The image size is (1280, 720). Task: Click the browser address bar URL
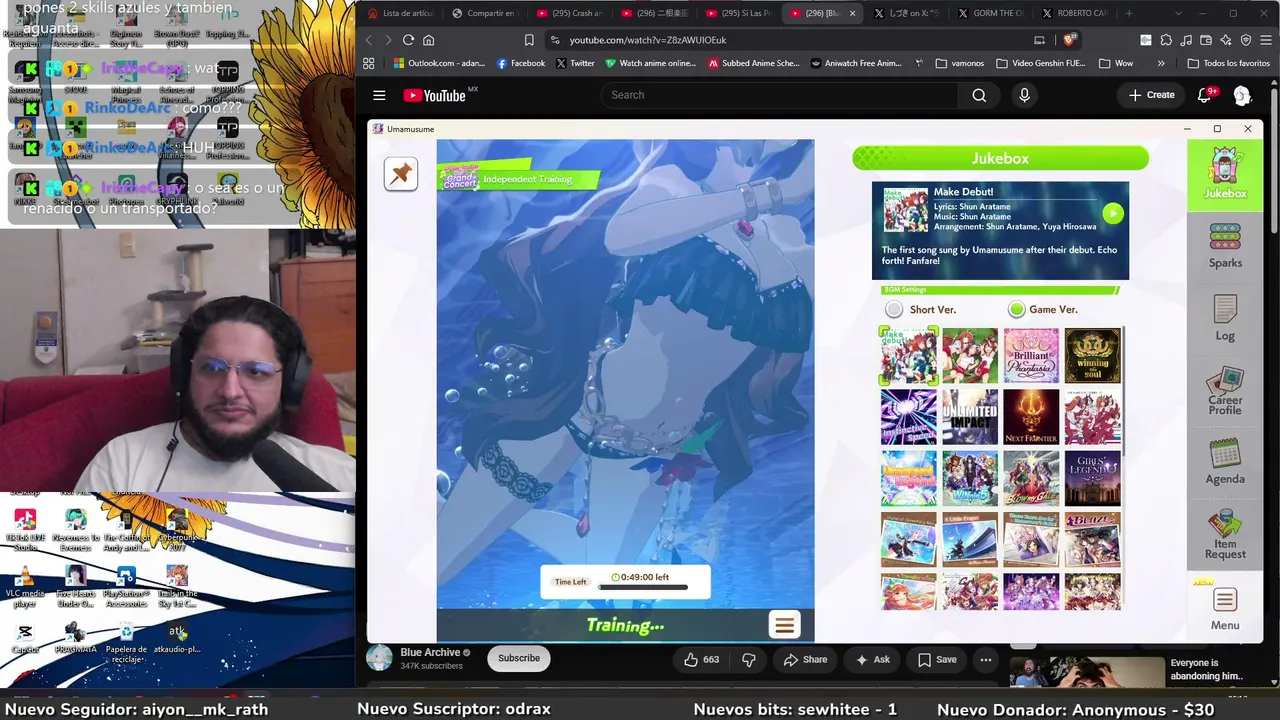648,40
